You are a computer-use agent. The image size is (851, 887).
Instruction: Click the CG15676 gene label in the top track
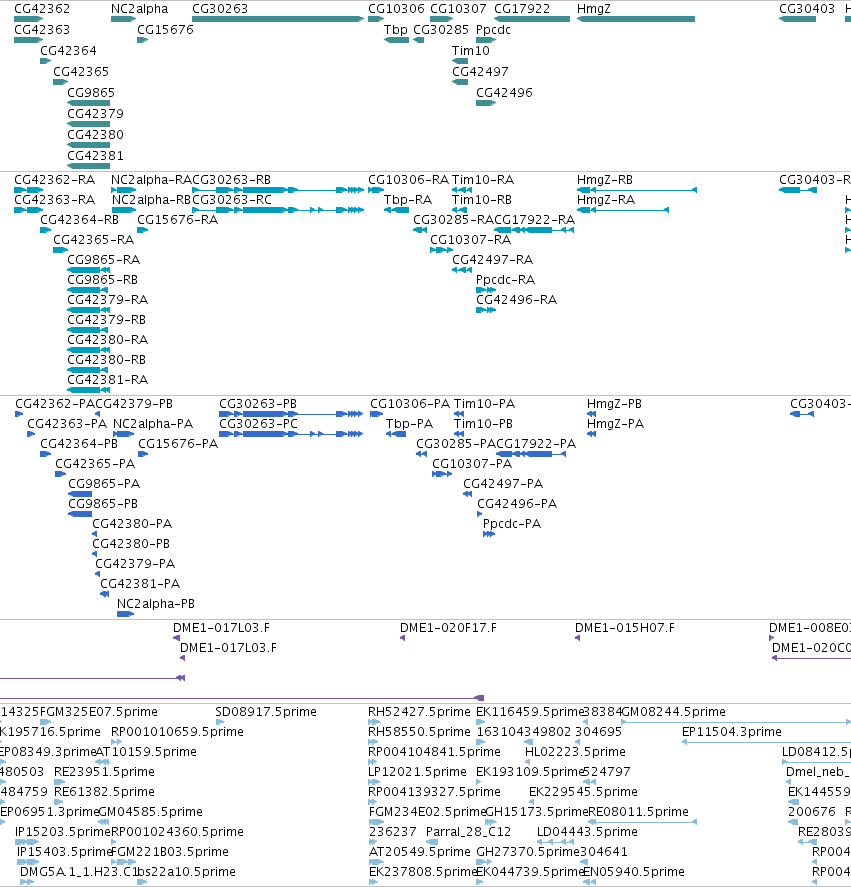[x=165, y=29]
